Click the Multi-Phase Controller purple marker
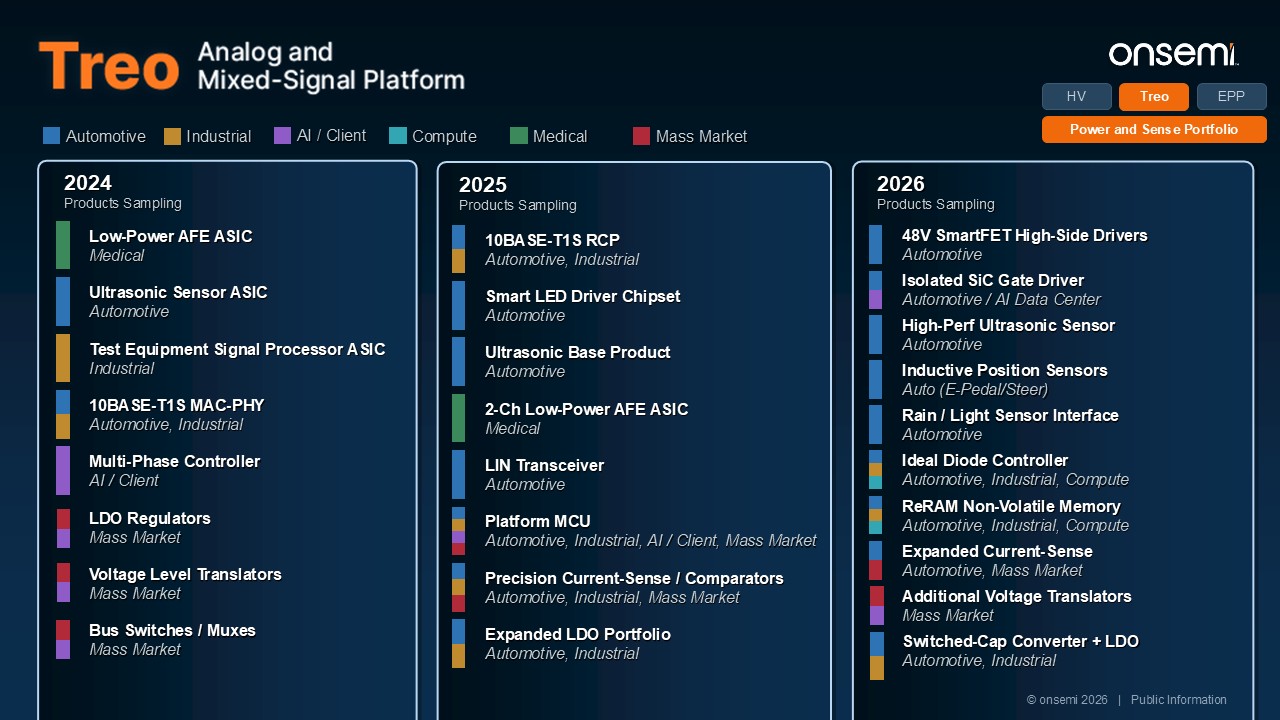This screenshot has height=720, width=1280. (63, 470)
